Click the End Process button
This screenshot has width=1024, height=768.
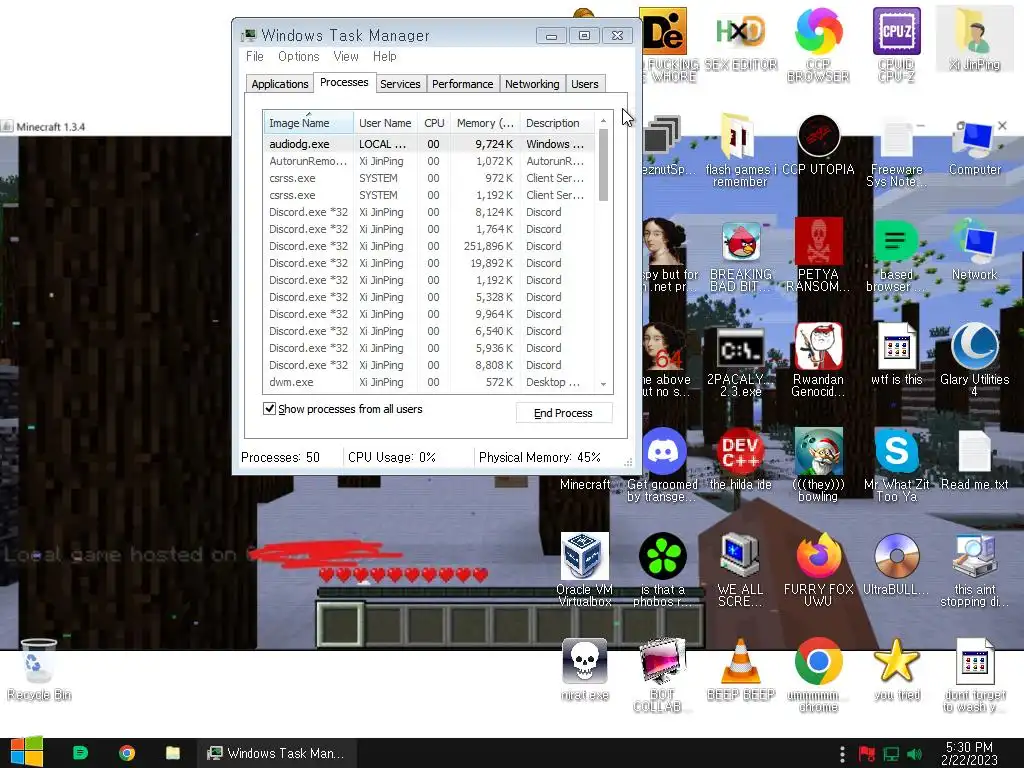[x=564, y=413]
